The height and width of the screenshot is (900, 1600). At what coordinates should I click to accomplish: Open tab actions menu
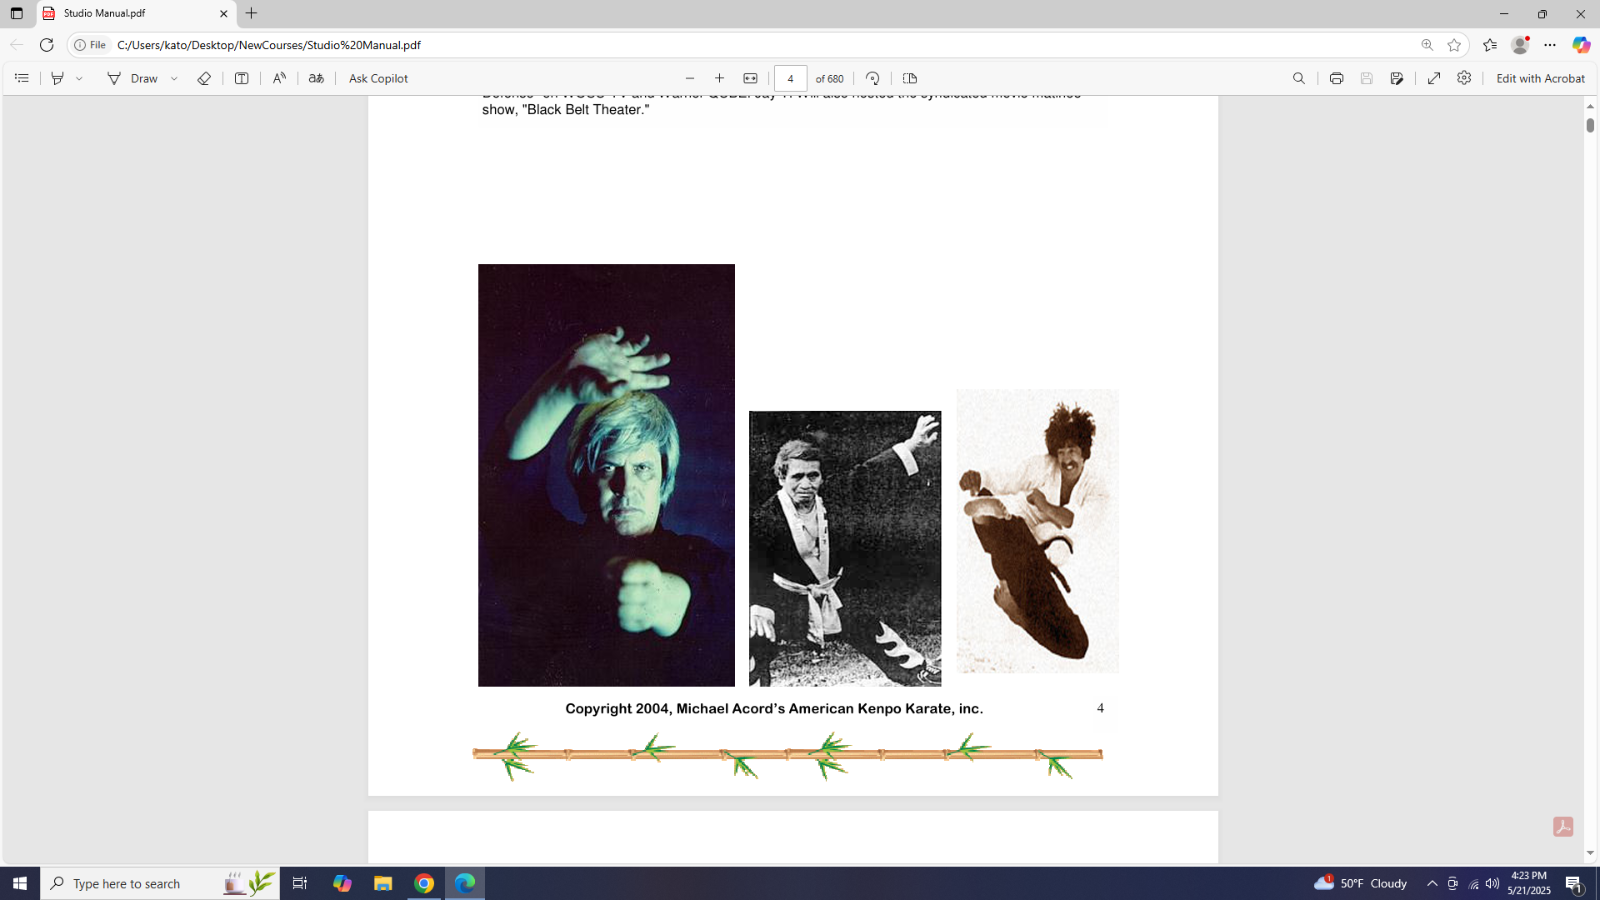tap(16, 14)
